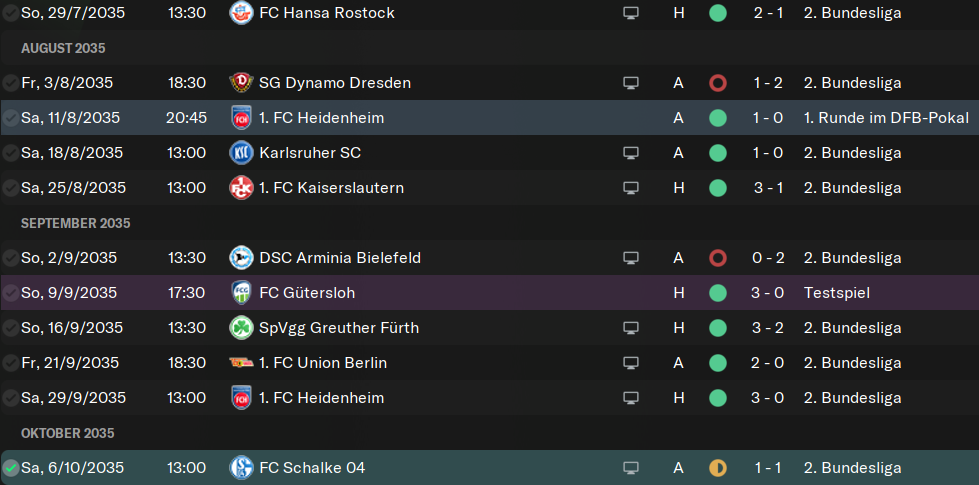Toggle the green checkmark on the Schalke 04 fixture
This screenshot has width=979, height=485.
point(11,468)
